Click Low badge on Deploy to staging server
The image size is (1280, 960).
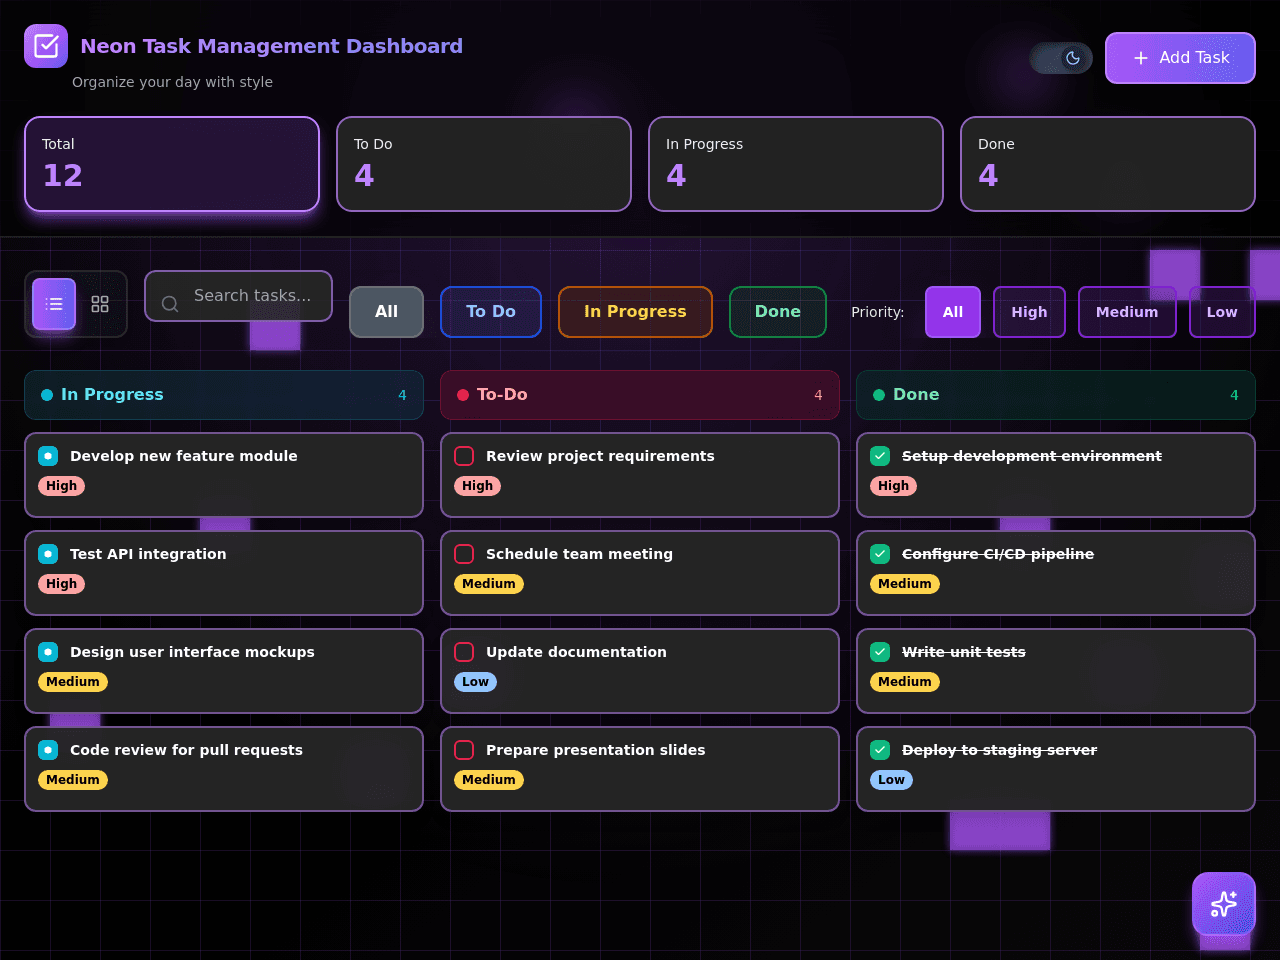point(891,780)
